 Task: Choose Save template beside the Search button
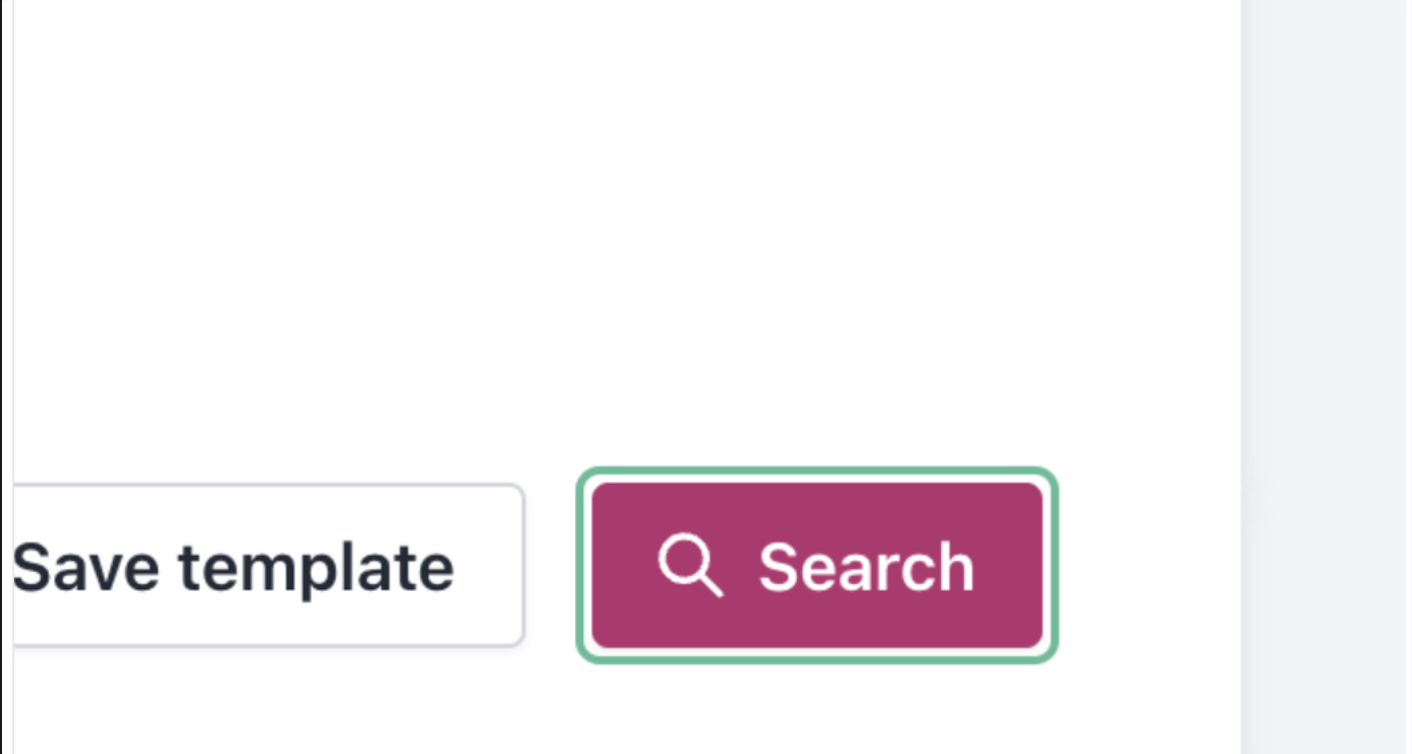point(268,565)
